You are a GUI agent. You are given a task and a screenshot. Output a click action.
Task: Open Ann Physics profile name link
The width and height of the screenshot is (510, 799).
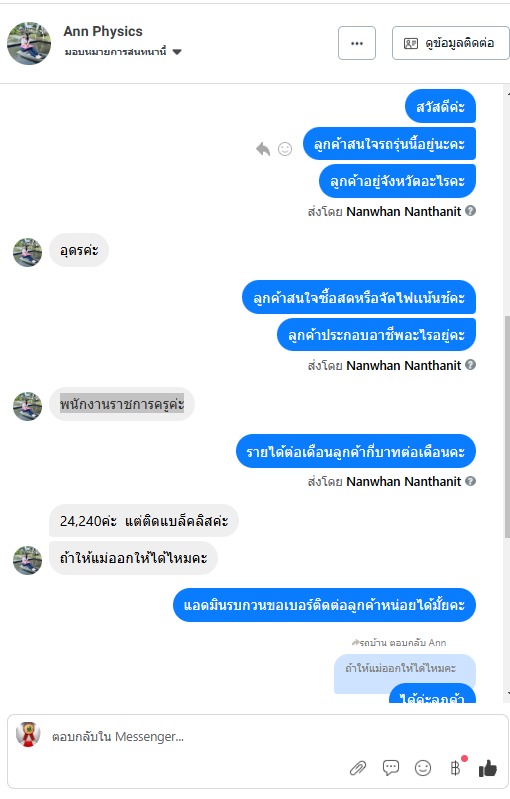pos(103,31)
